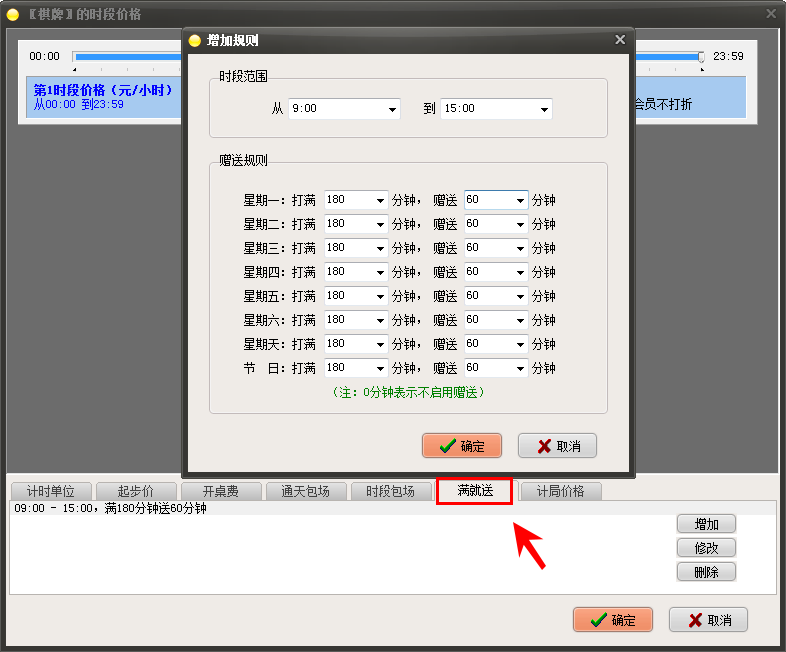786x652 pixels.
Task: Select rule row 09:00 - 15:00 满180分钟送60分钟
Action: (393, 508)
